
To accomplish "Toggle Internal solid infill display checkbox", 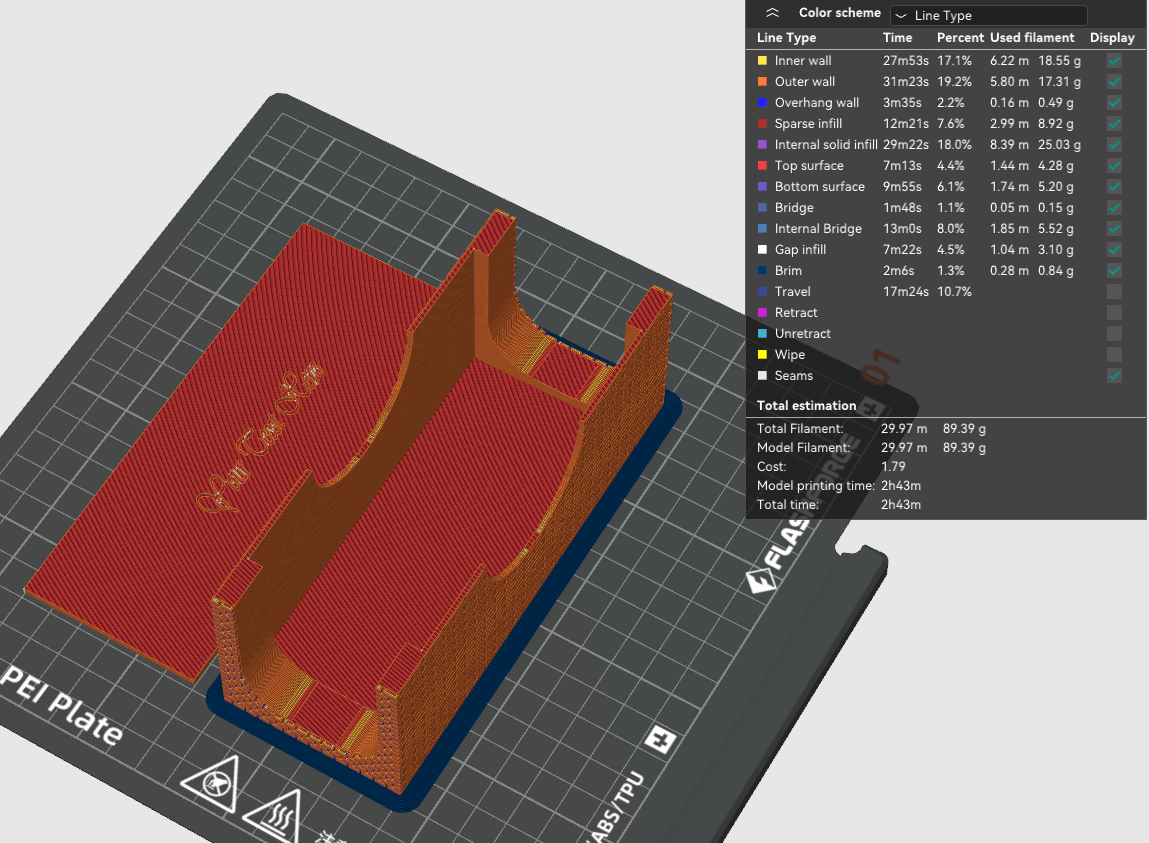I will click(1114, 144).
